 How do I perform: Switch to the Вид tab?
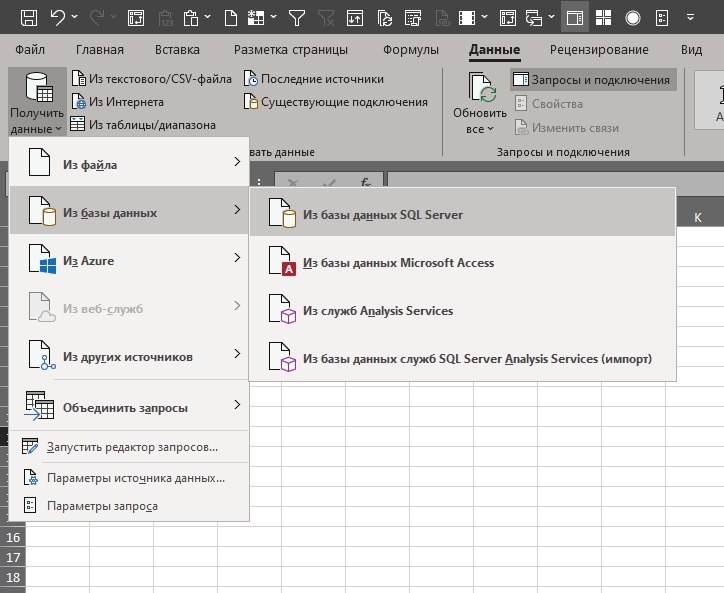point(691,49)
